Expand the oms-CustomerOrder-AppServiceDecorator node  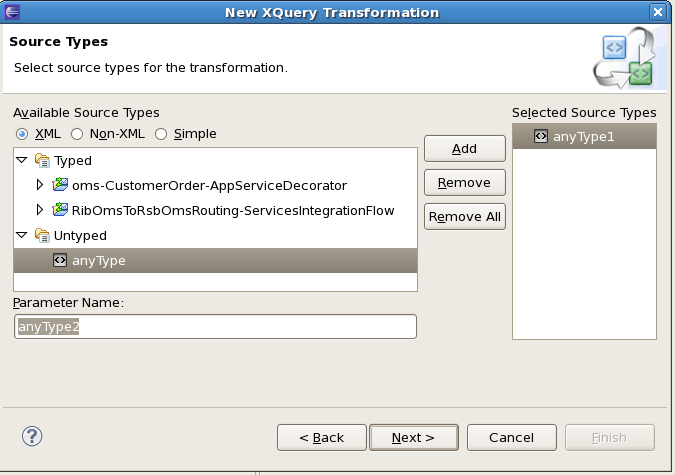tap(40, 185)
